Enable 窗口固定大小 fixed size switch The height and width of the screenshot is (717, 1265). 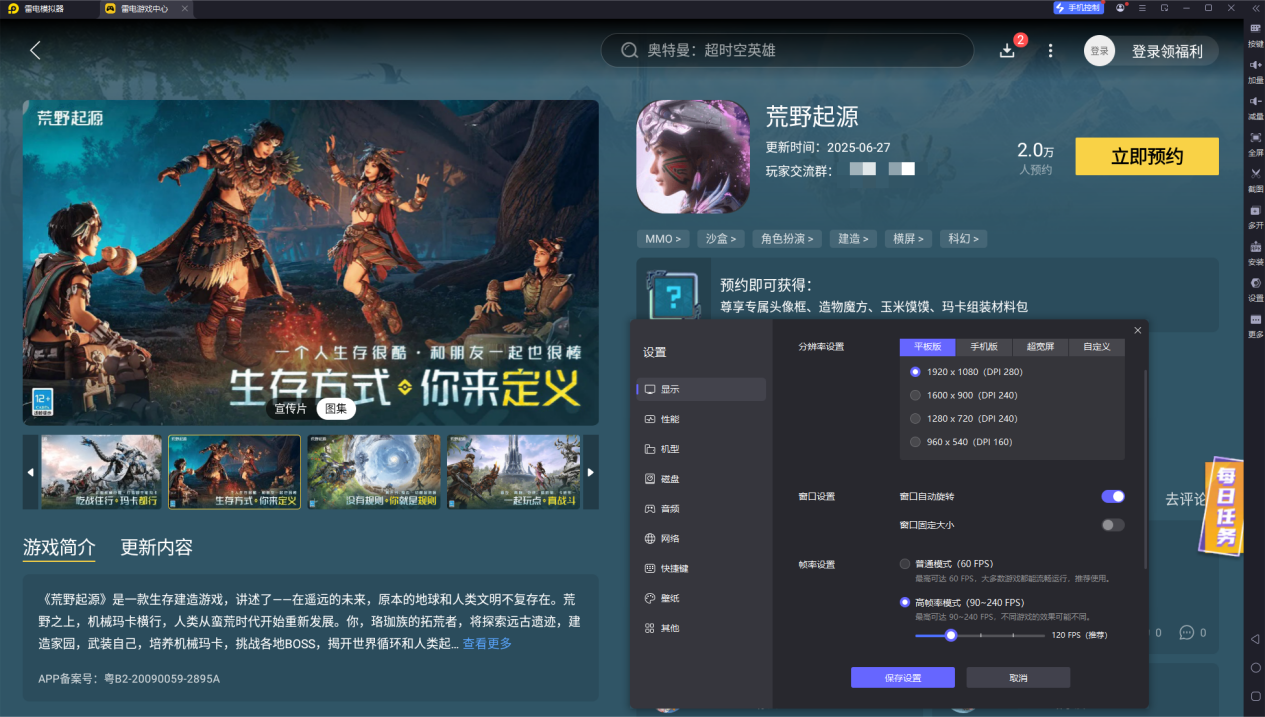1113,525
